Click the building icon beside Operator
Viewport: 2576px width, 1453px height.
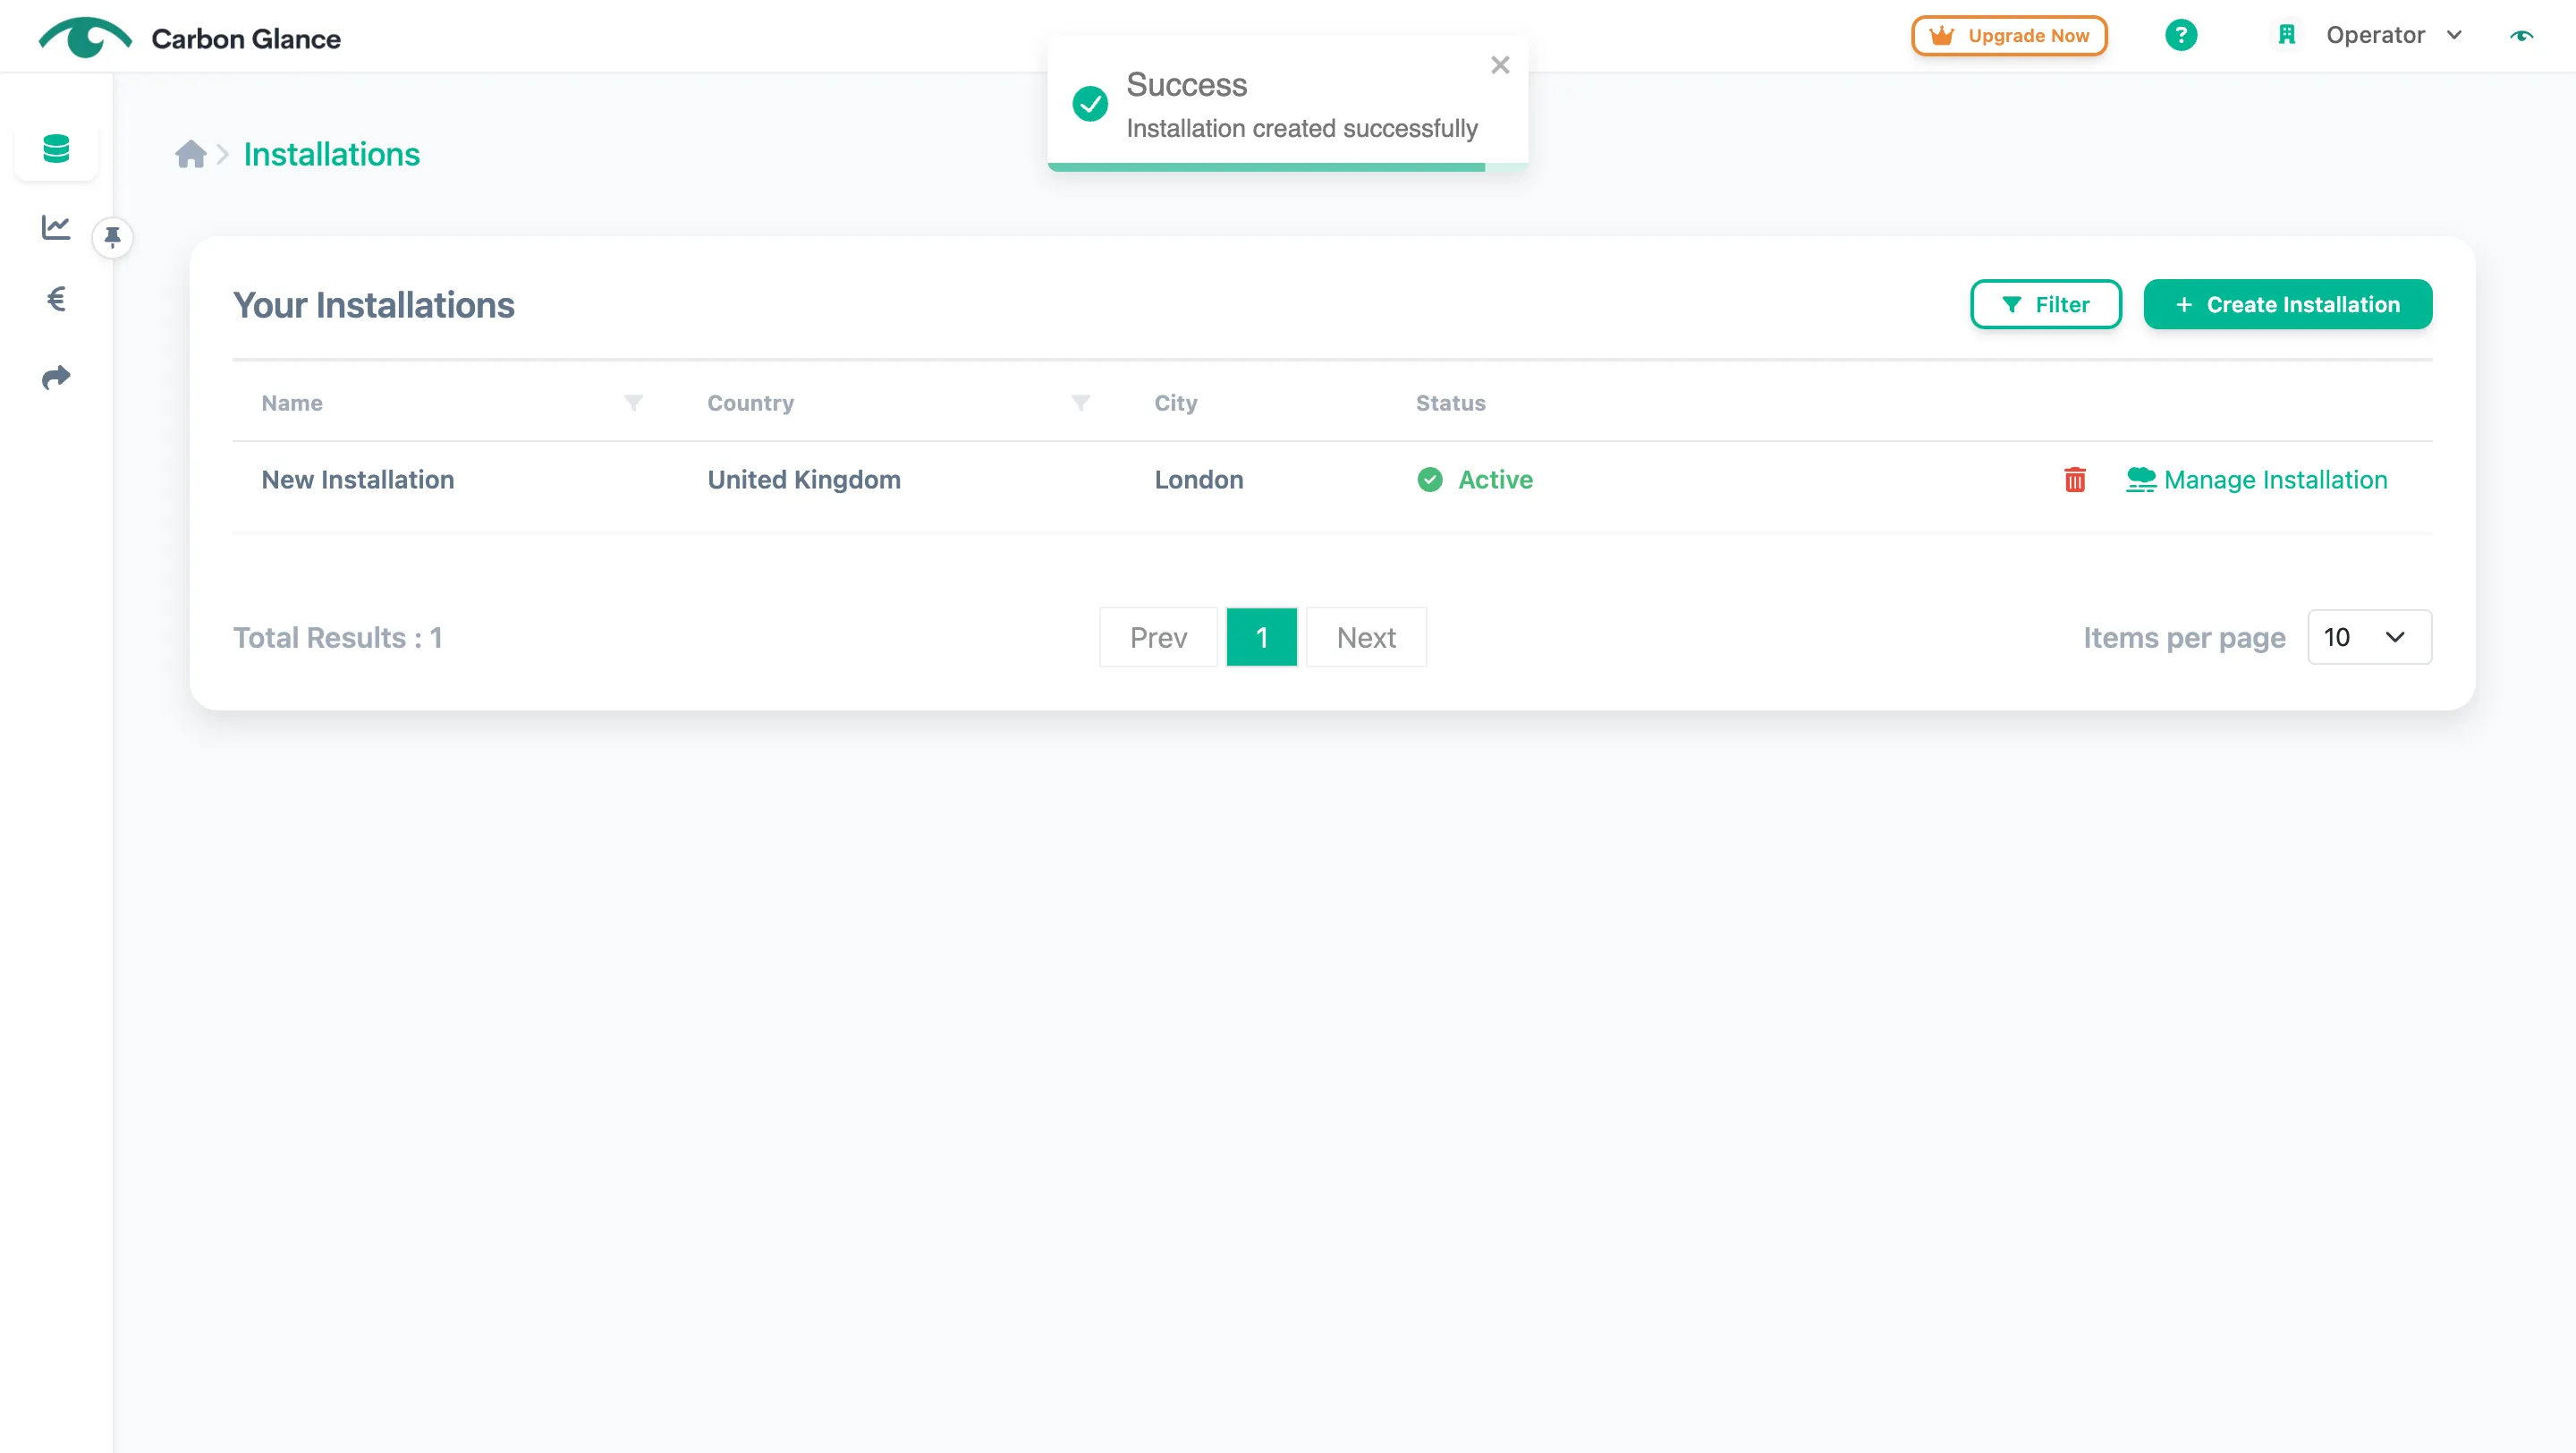(2286, 35)
